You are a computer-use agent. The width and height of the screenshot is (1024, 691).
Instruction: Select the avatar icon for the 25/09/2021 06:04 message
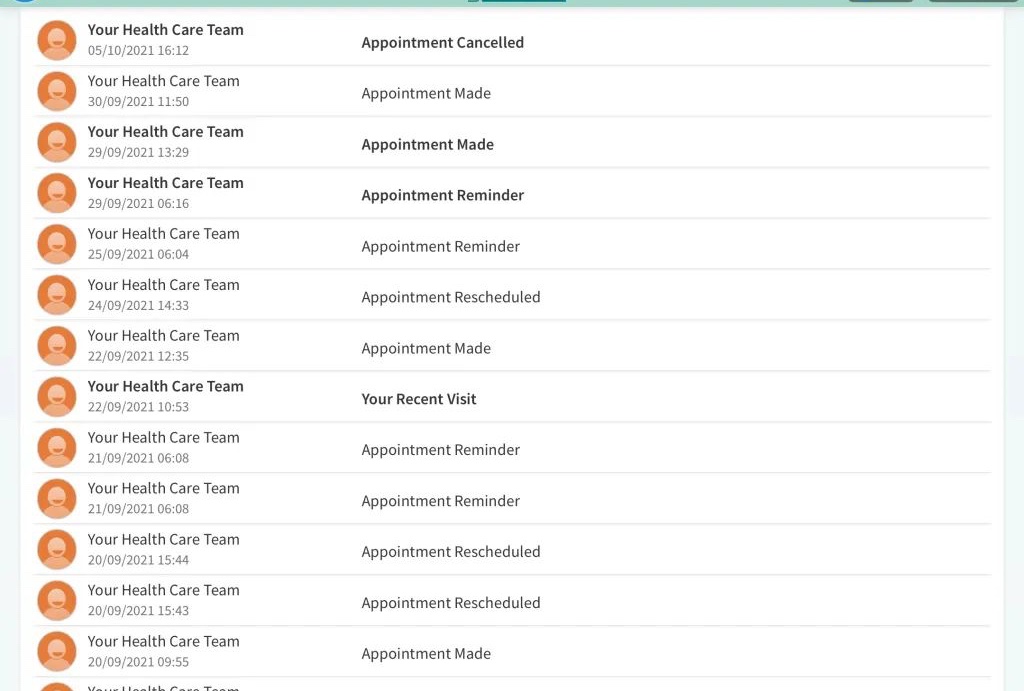(57, 244)
